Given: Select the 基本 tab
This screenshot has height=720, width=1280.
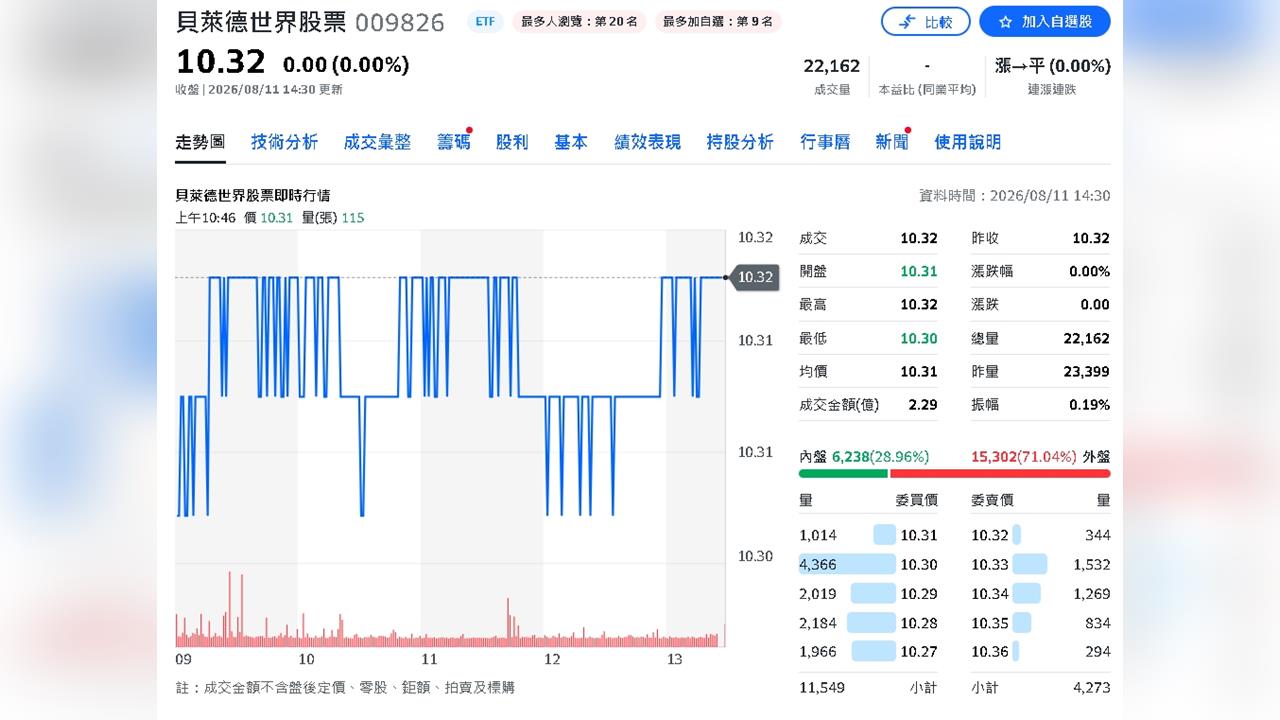Looking at the screenshot, I should tap(571, 142).
